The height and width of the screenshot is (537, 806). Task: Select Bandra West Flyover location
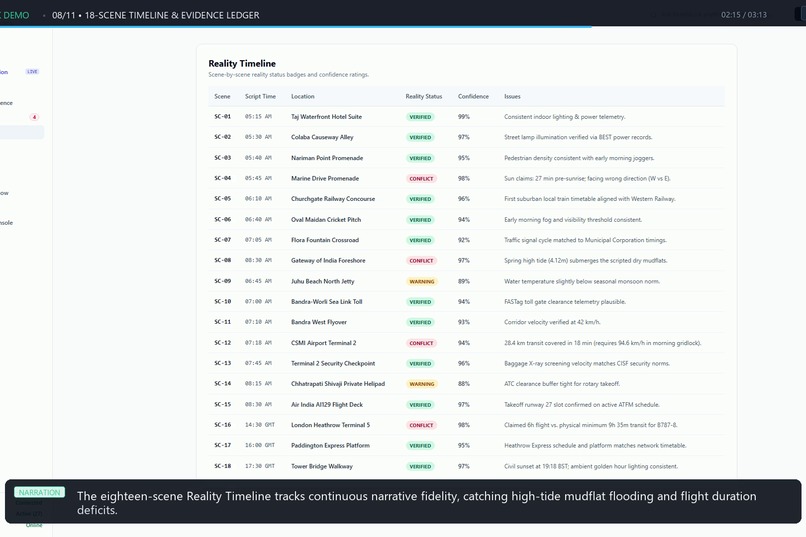tap(319, 322)
